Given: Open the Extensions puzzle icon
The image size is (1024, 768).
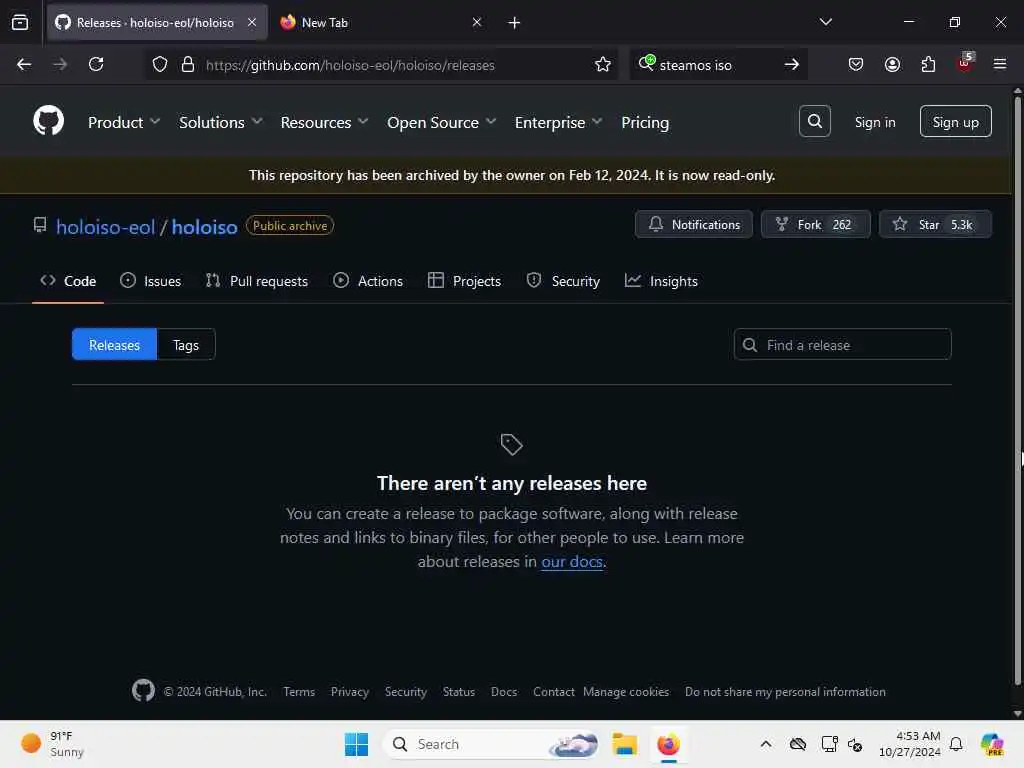Looking at the screenshot, I should pos(928,64).
